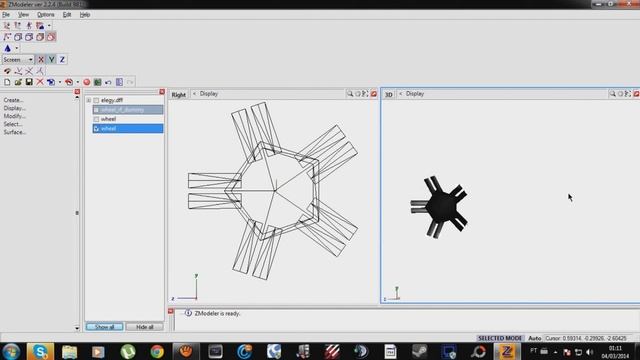Open the View menu

[x=23, y=15]
